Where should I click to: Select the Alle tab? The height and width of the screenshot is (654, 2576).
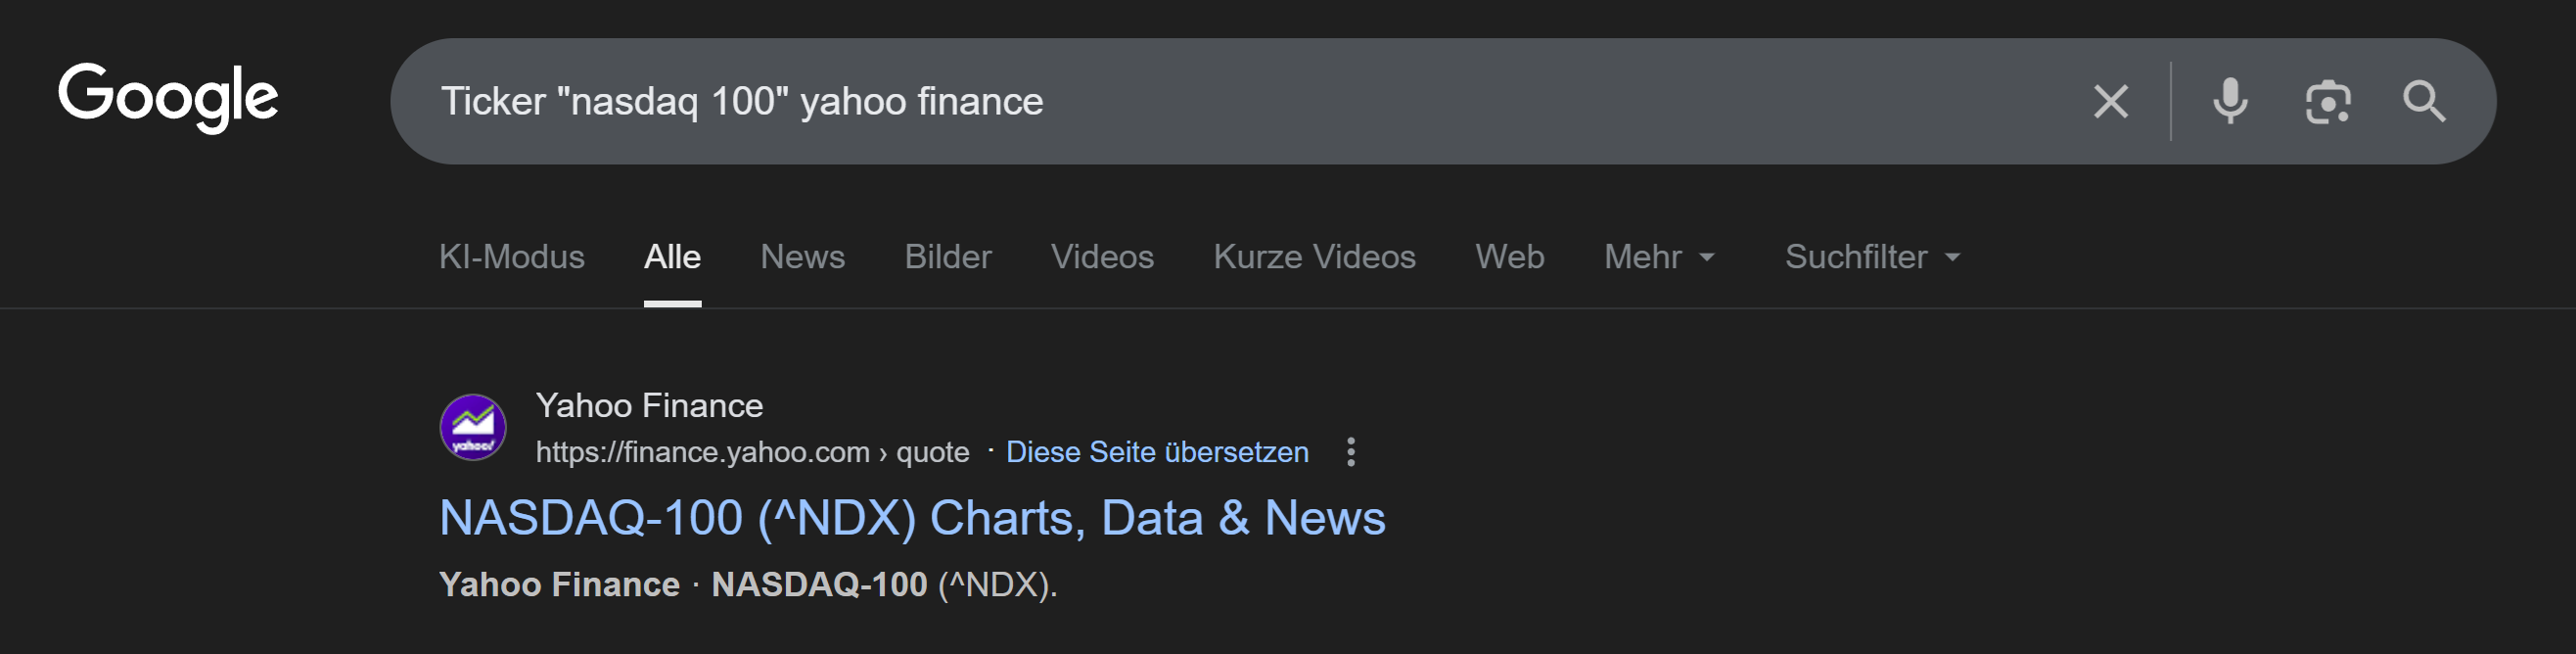coord(672,257)
